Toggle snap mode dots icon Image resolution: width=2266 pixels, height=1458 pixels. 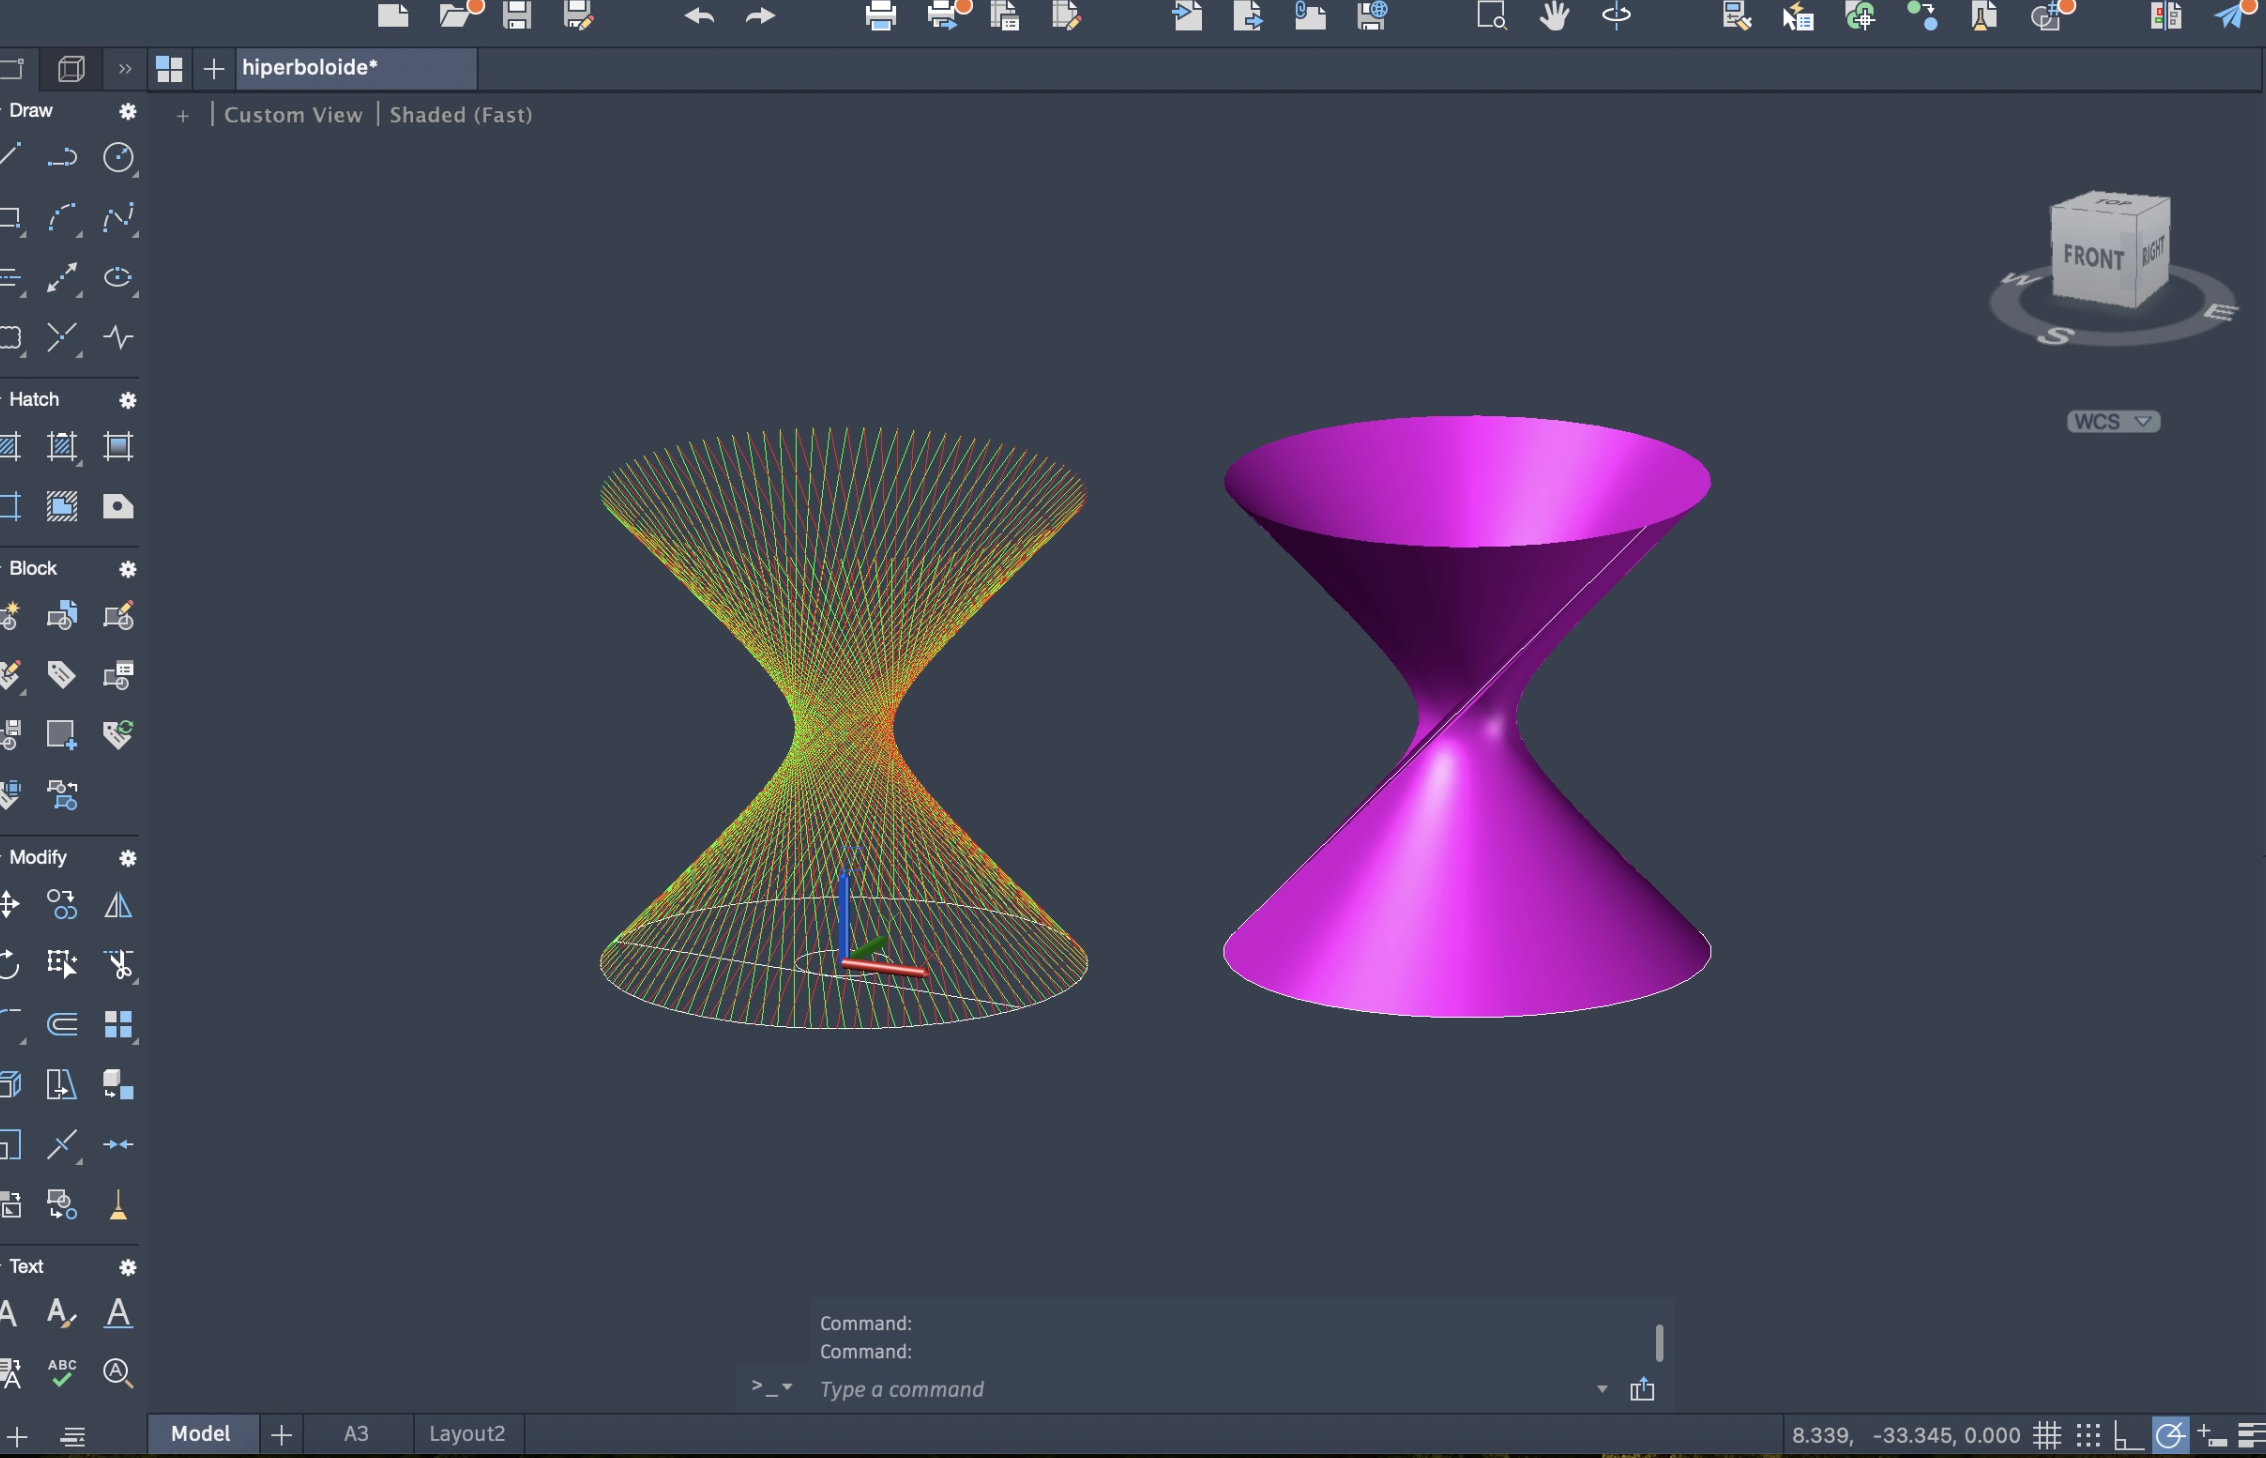(x=2088, y=1436)
